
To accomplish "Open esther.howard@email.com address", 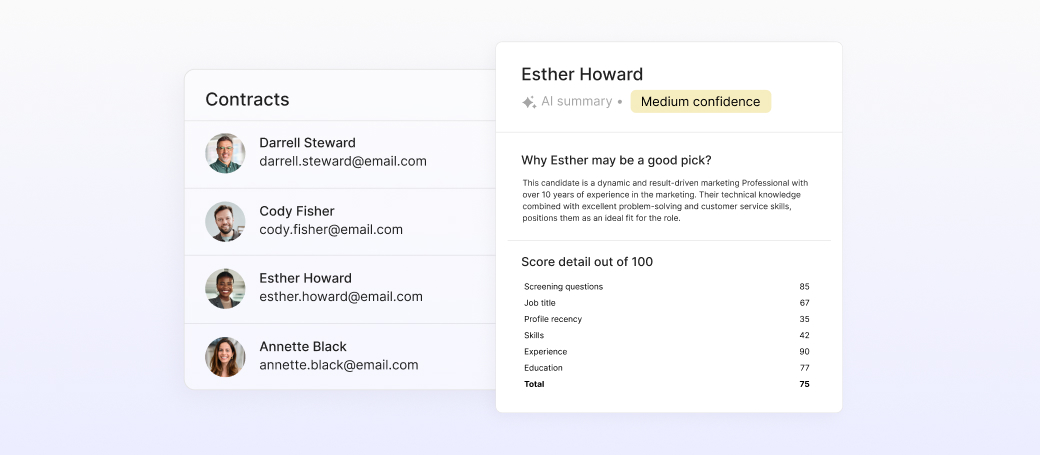I will coord(341,296).
